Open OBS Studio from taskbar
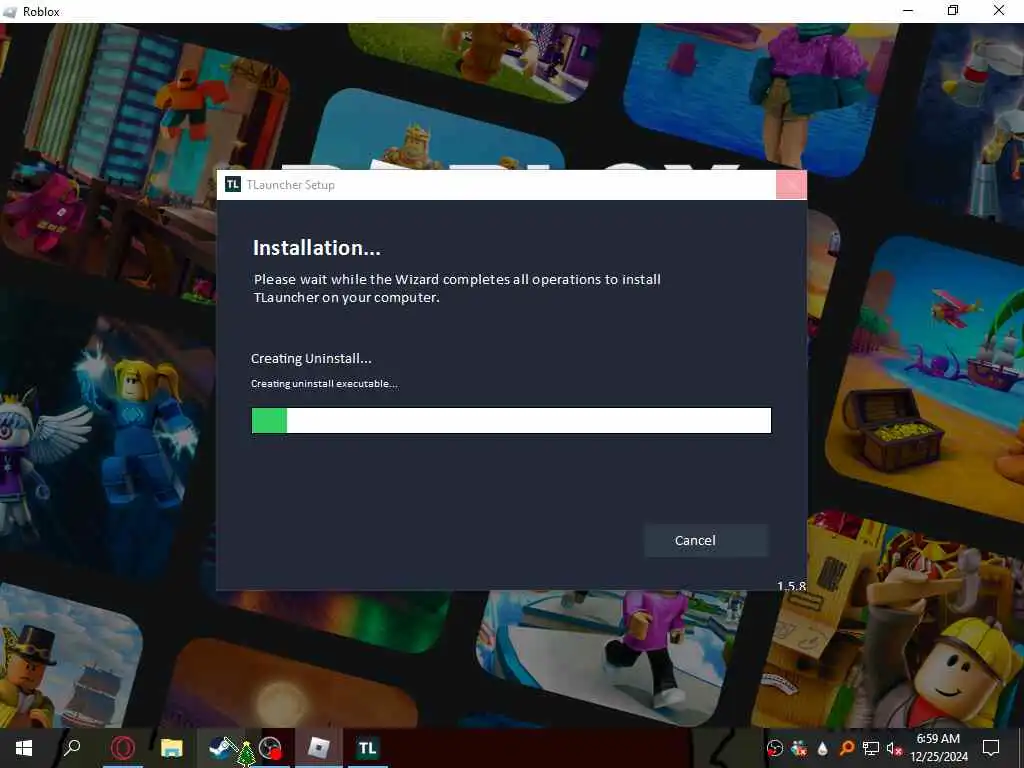This screenshot has height=768, width=1024. (270, 748)
